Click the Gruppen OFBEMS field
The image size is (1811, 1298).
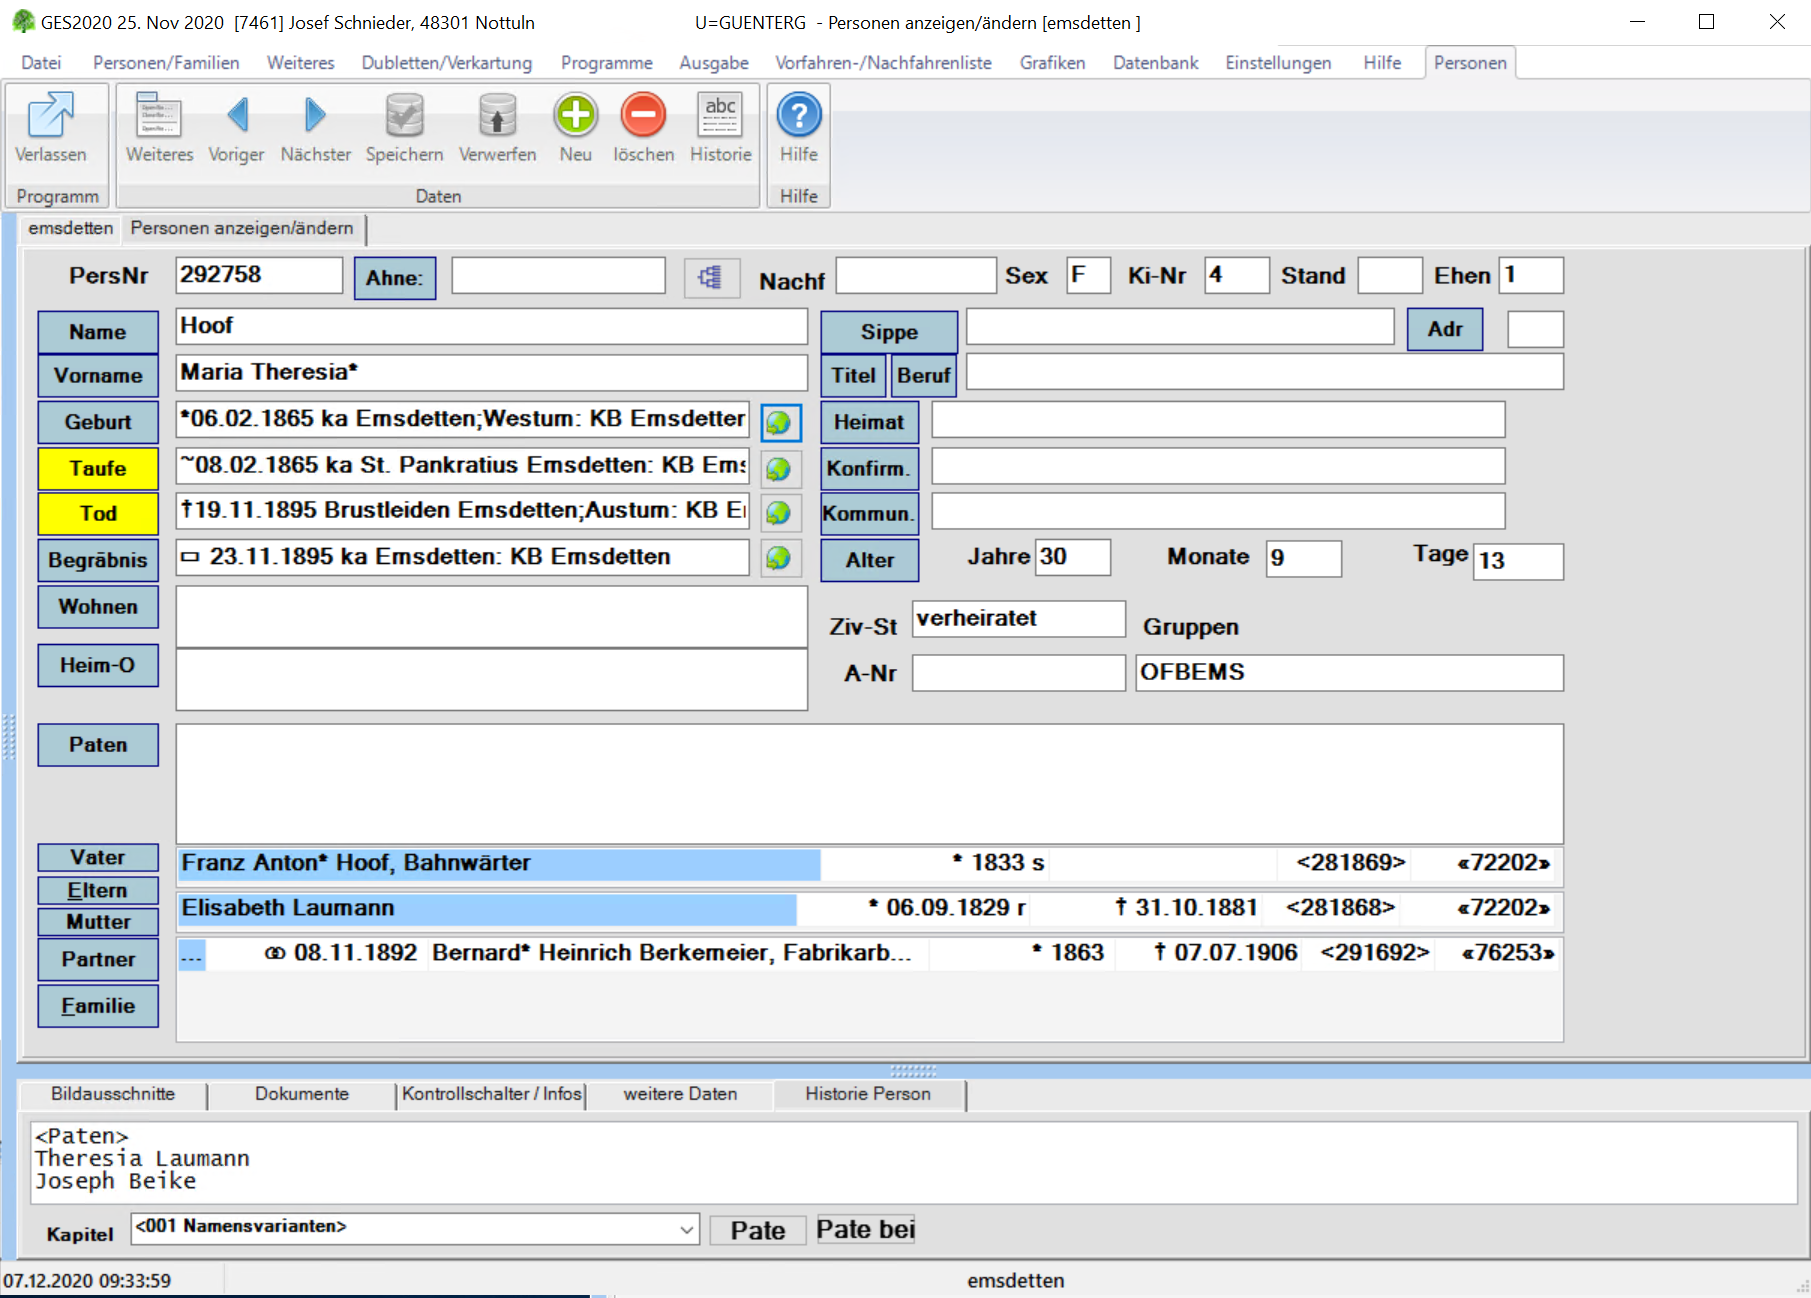(1349, 673)
